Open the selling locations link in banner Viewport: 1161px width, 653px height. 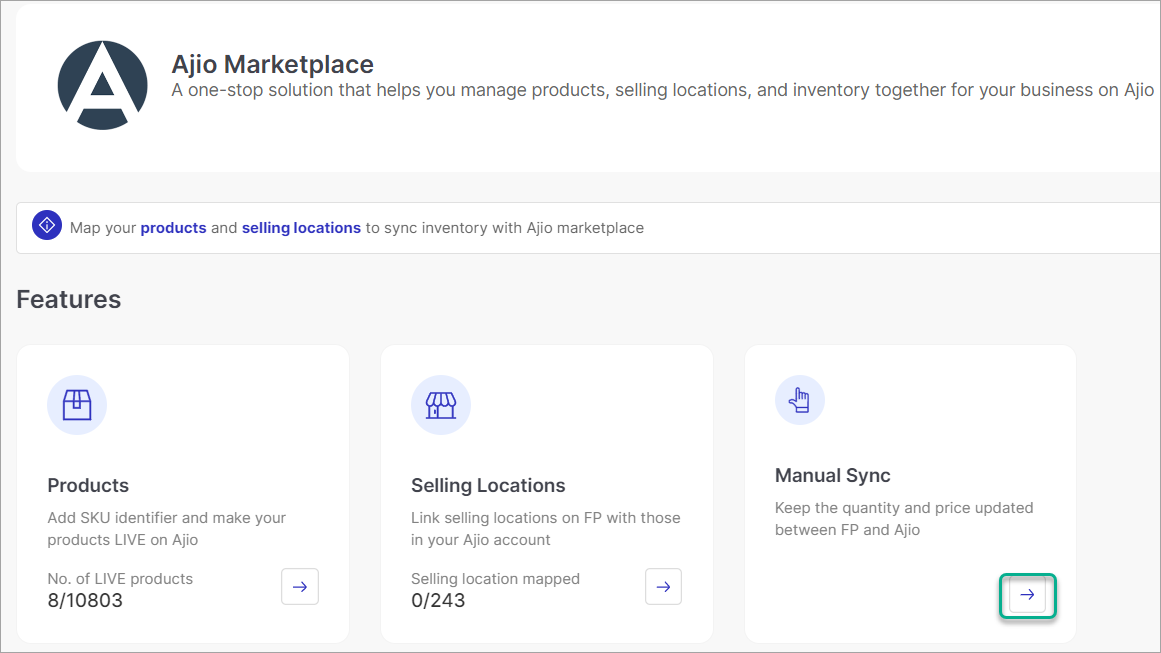[x=301, y=227]
